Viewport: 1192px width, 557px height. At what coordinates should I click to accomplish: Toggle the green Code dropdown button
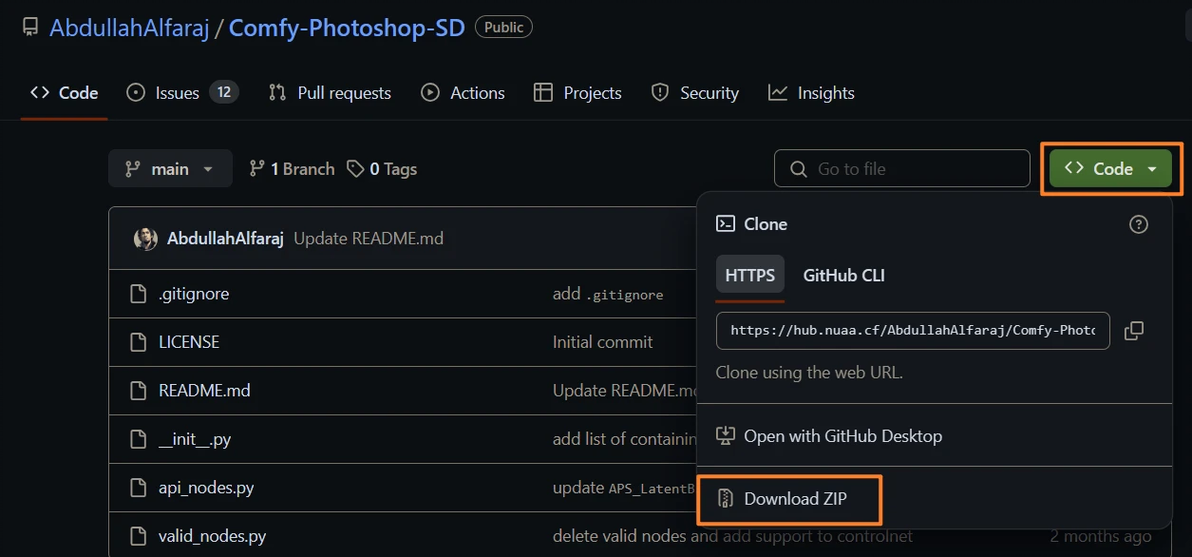tap(1110, 169)
